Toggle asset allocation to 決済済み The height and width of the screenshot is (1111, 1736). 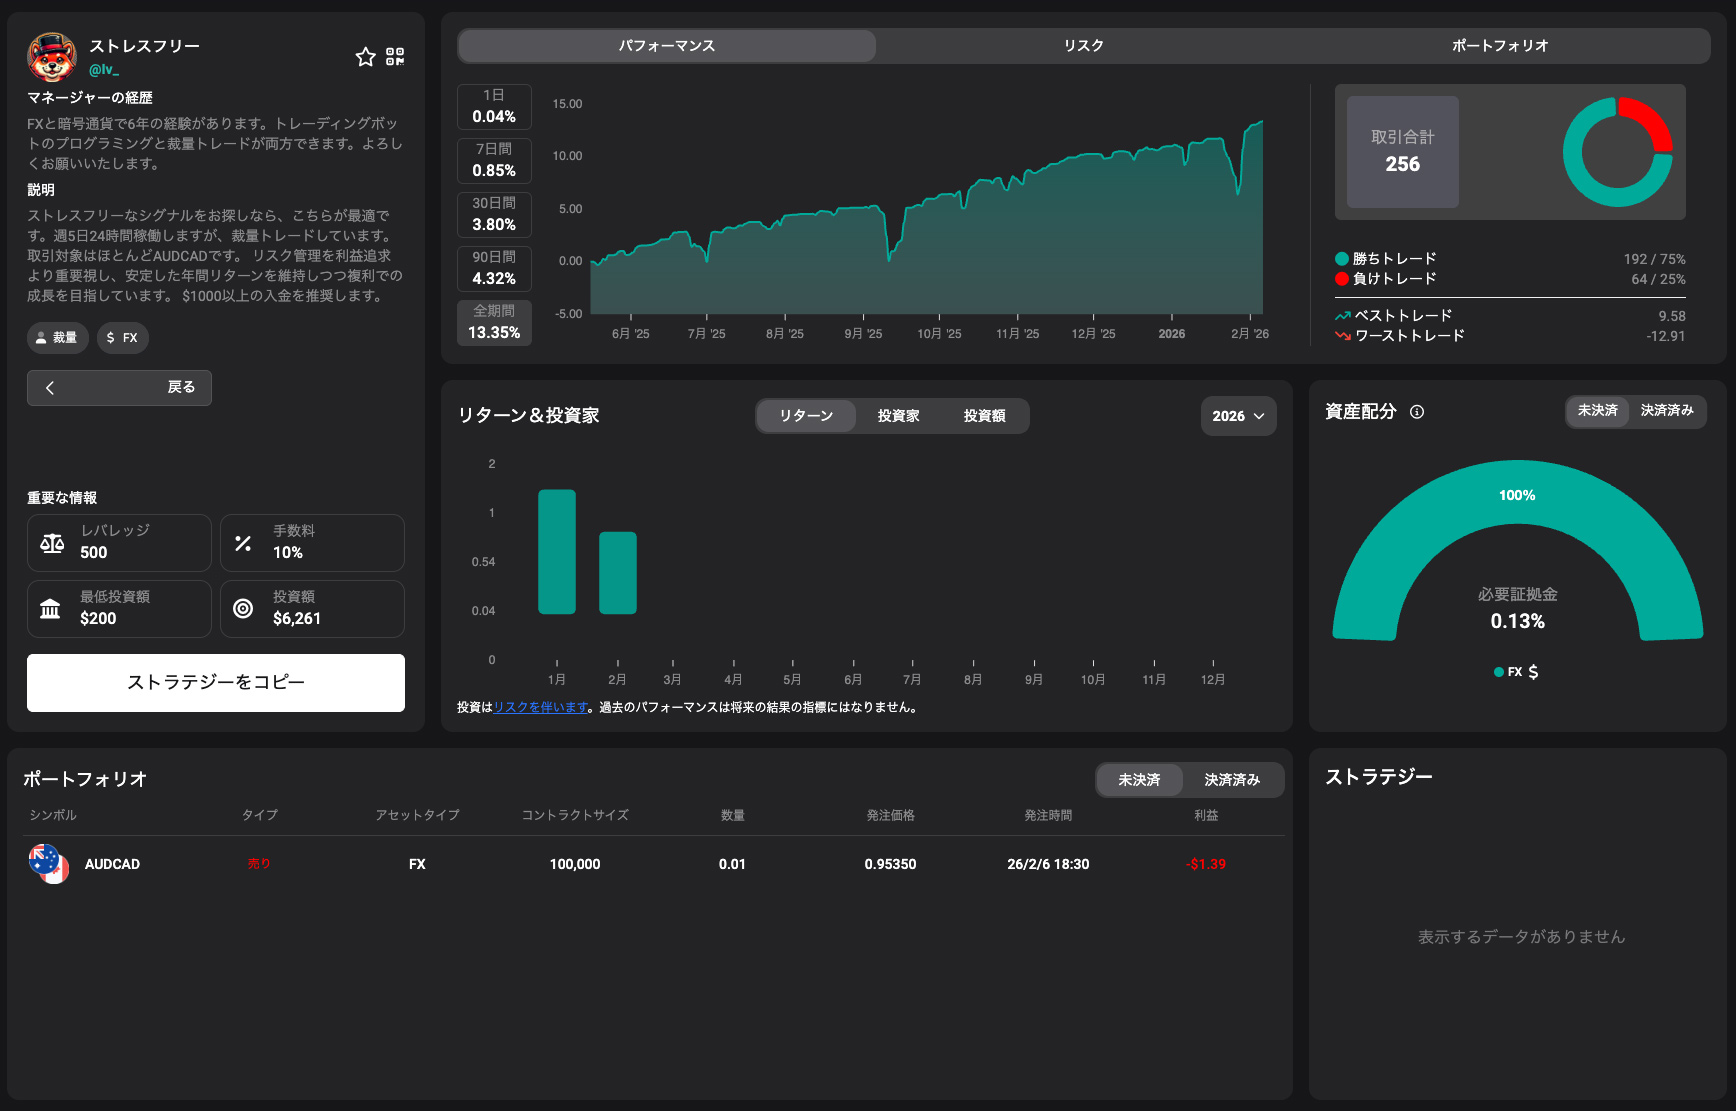1666,411
